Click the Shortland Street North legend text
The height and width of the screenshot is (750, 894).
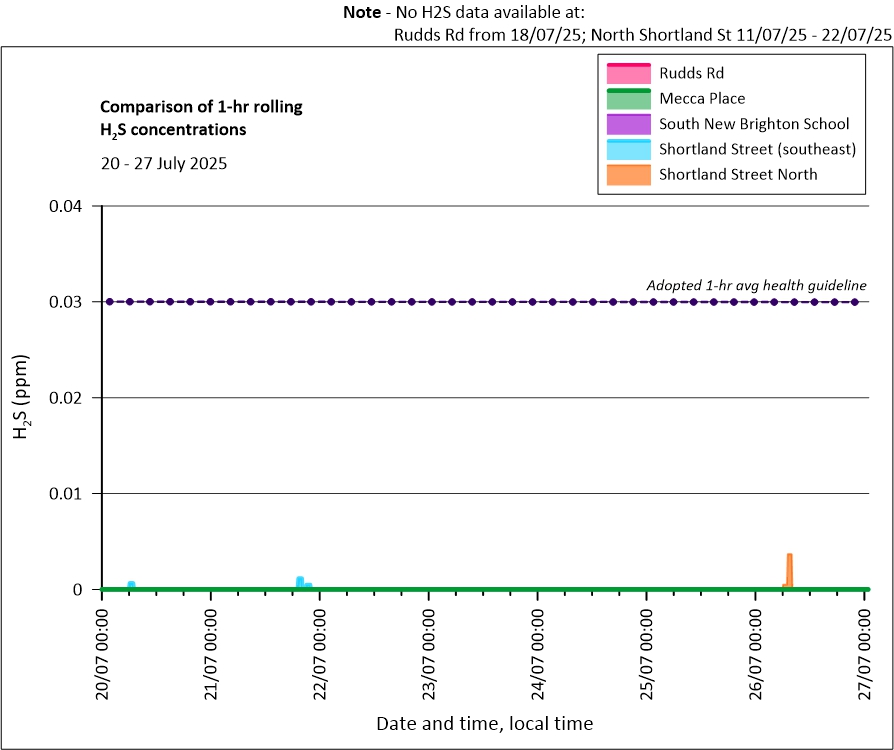[738, 174]
